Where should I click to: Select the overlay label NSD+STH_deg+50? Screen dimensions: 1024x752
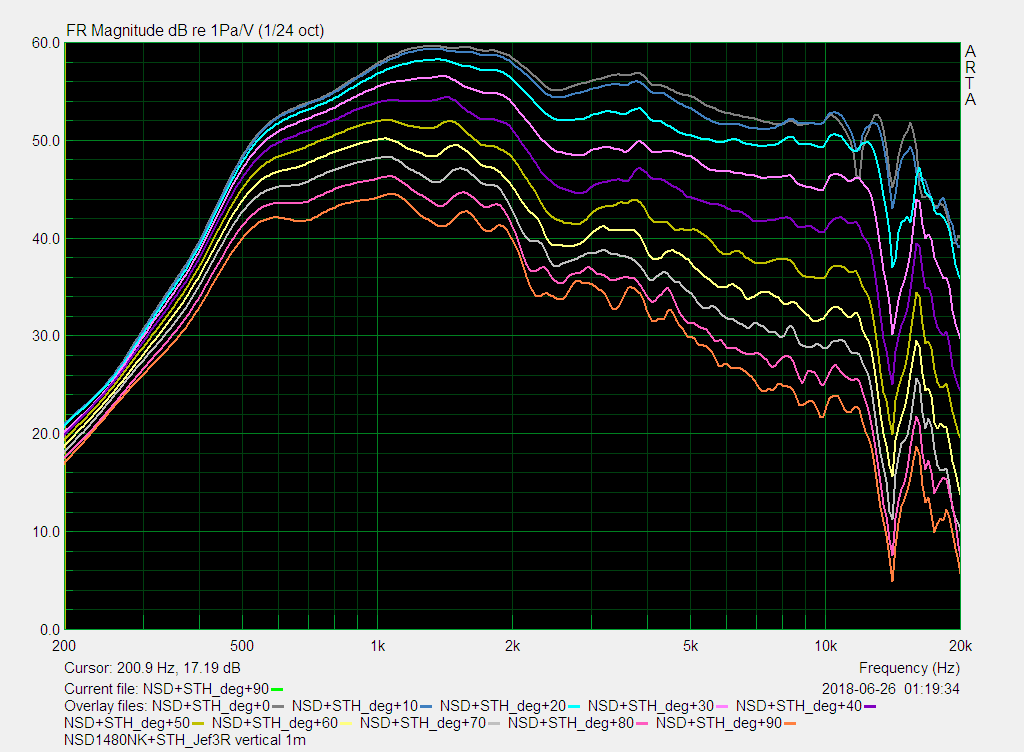(x=127, y=723)
